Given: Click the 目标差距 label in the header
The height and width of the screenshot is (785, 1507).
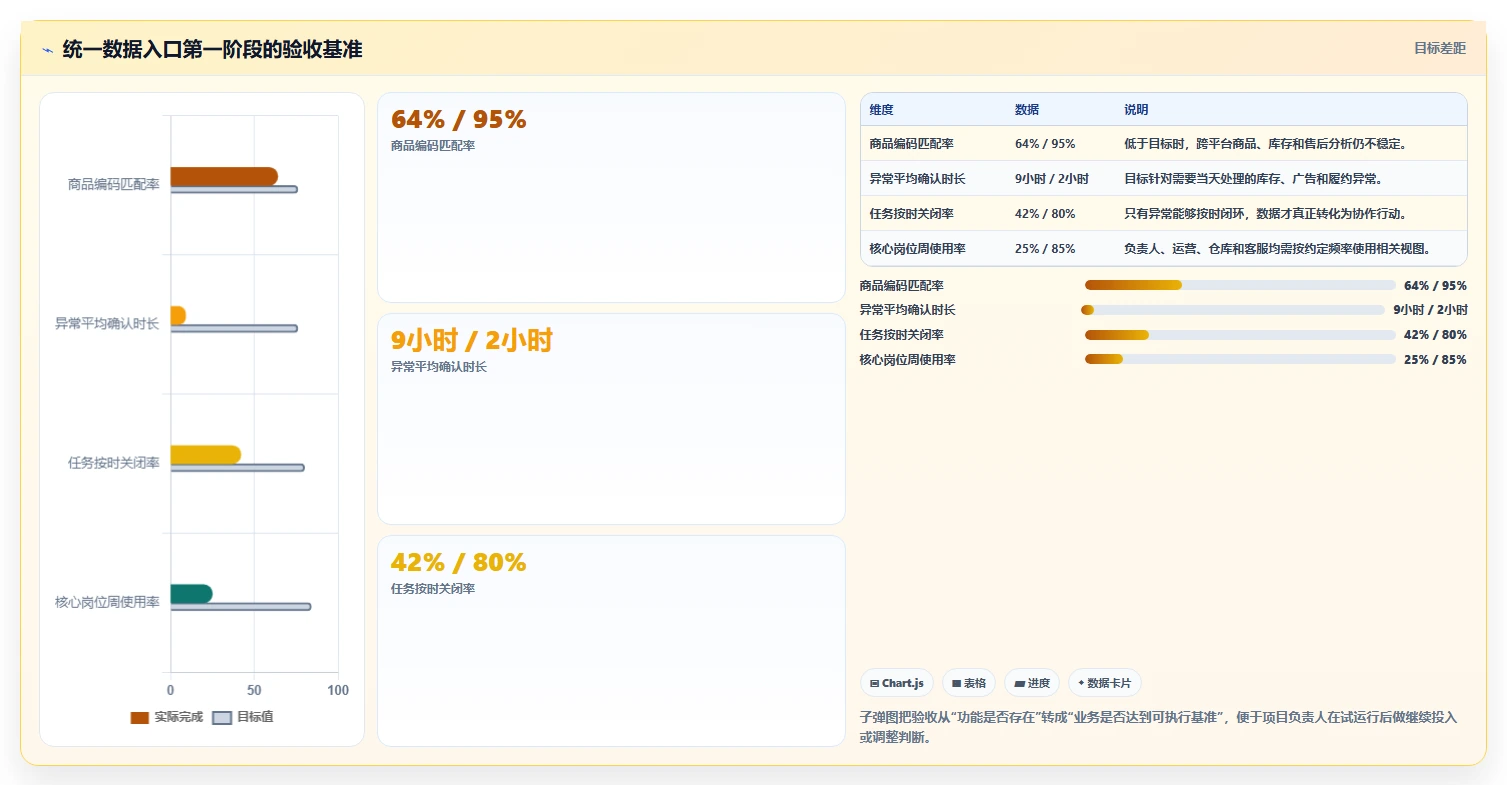Looking at the screenshot, I should coord(1440,48).
